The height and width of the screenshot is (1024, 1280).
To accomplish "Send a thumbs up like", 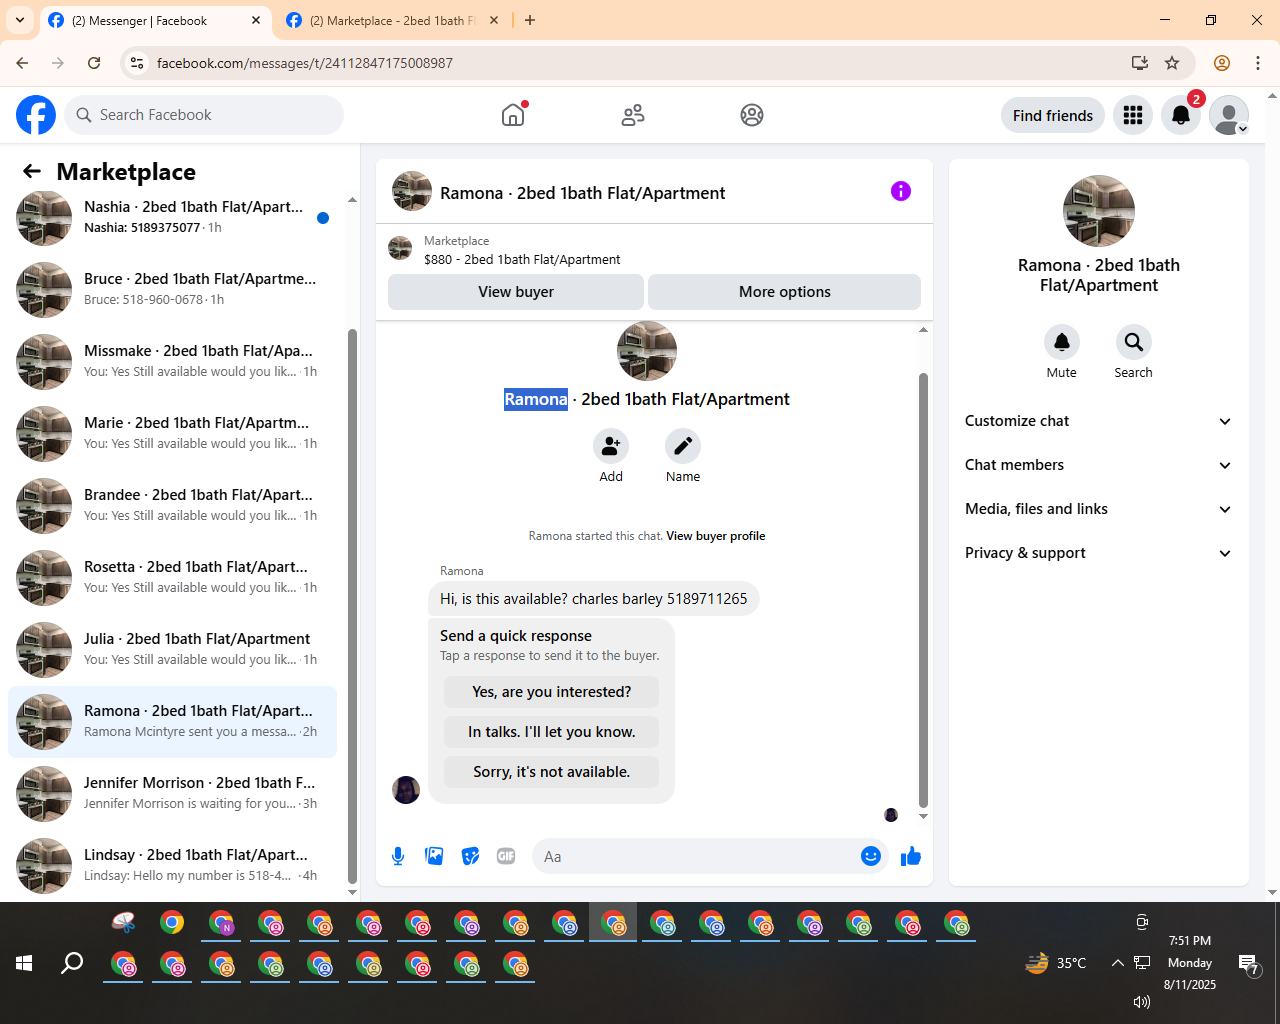I will click(x=911, y=856).
